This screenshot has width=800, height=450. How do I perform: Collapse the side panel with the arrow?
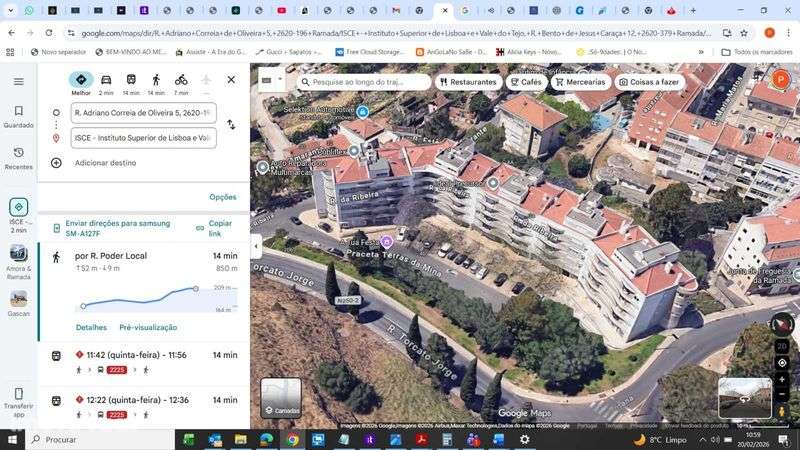coord(256,247)
